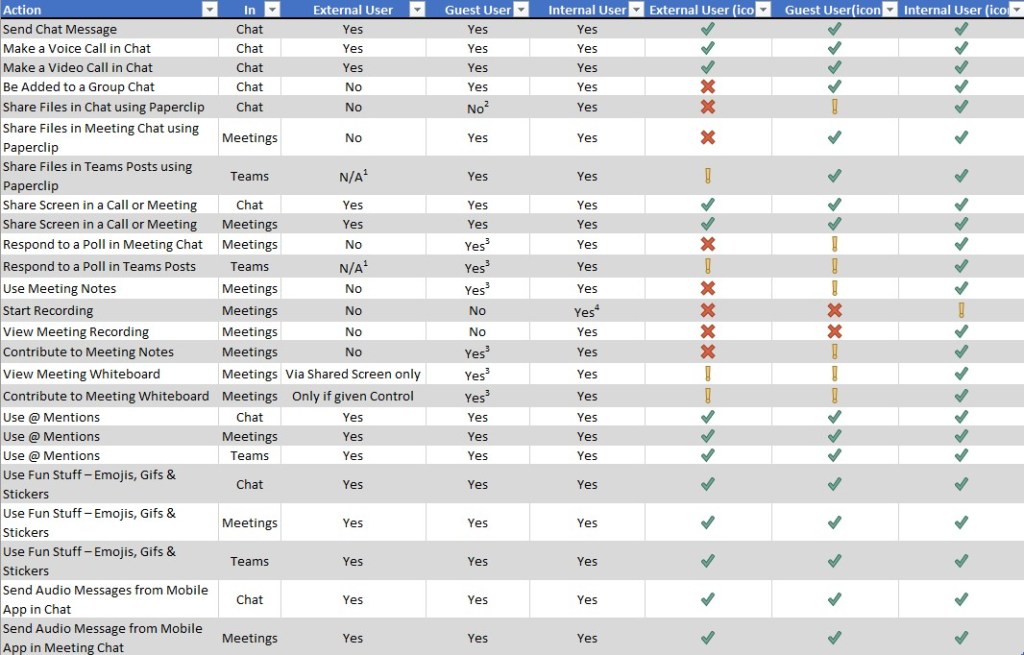Click Internal User warning icon in Start Recording row
The image size is (1024, 655).
tap(961, 311)
